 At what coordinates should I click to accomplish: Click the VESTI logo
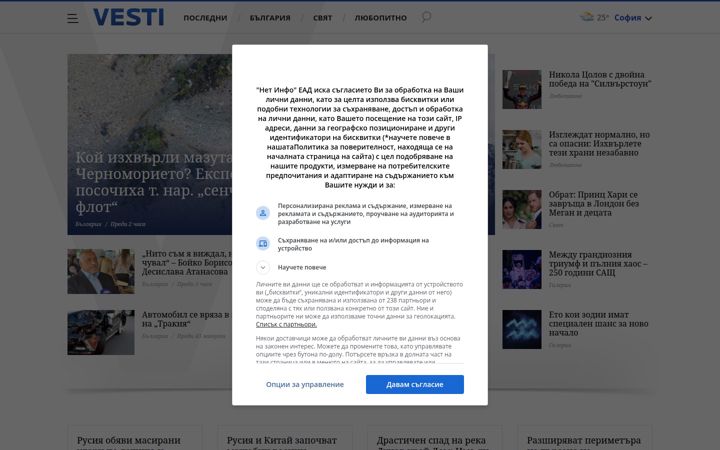[129, 17]
